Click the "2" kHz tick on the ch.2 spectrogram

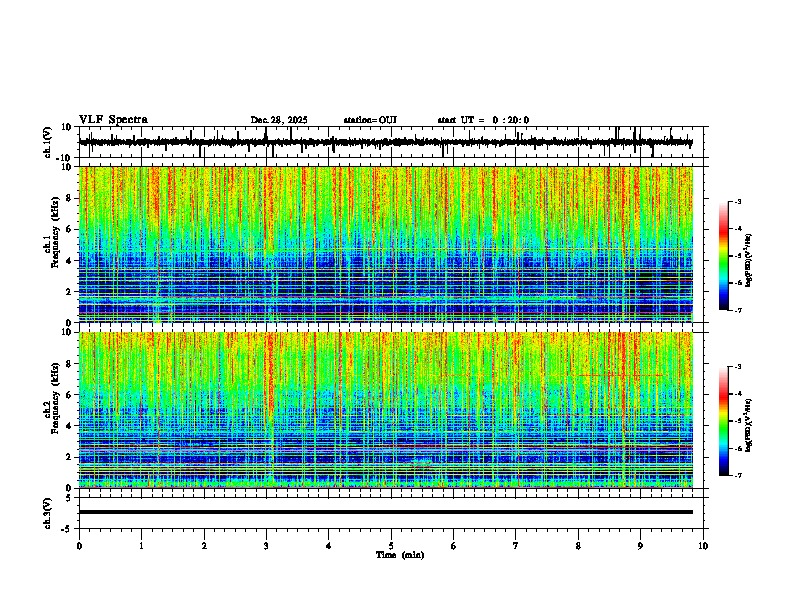tap(69, 457)
